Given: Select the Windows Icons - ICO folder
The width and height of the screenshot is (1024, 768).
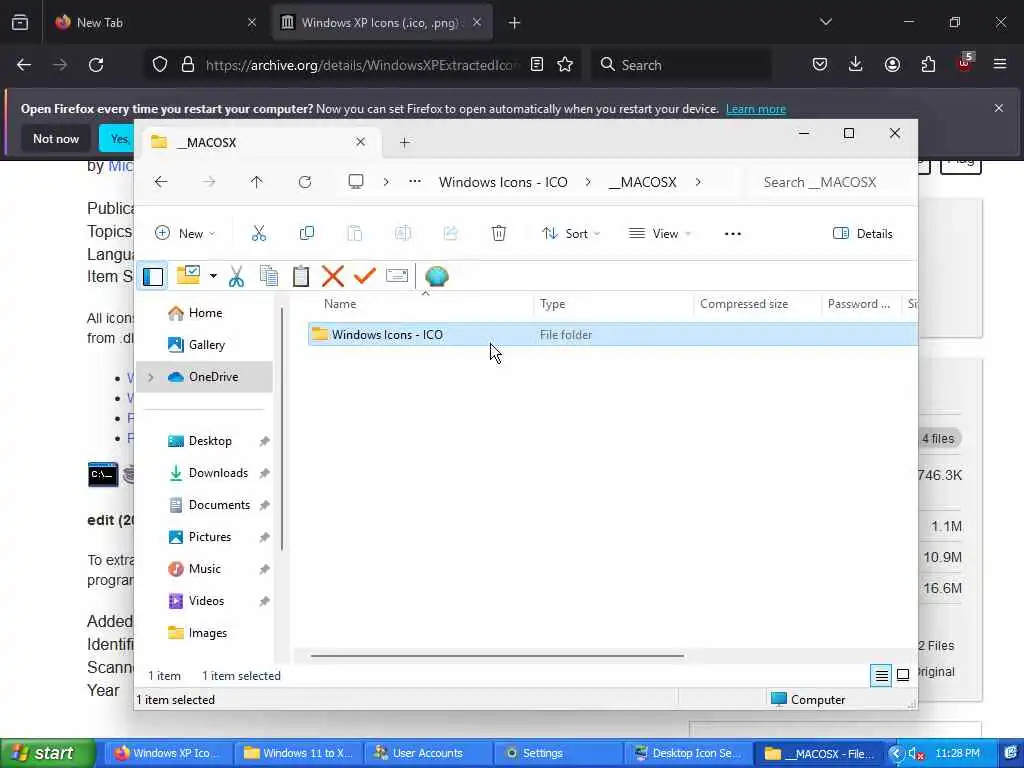Looking at the screenshot, I should (613, 334).
